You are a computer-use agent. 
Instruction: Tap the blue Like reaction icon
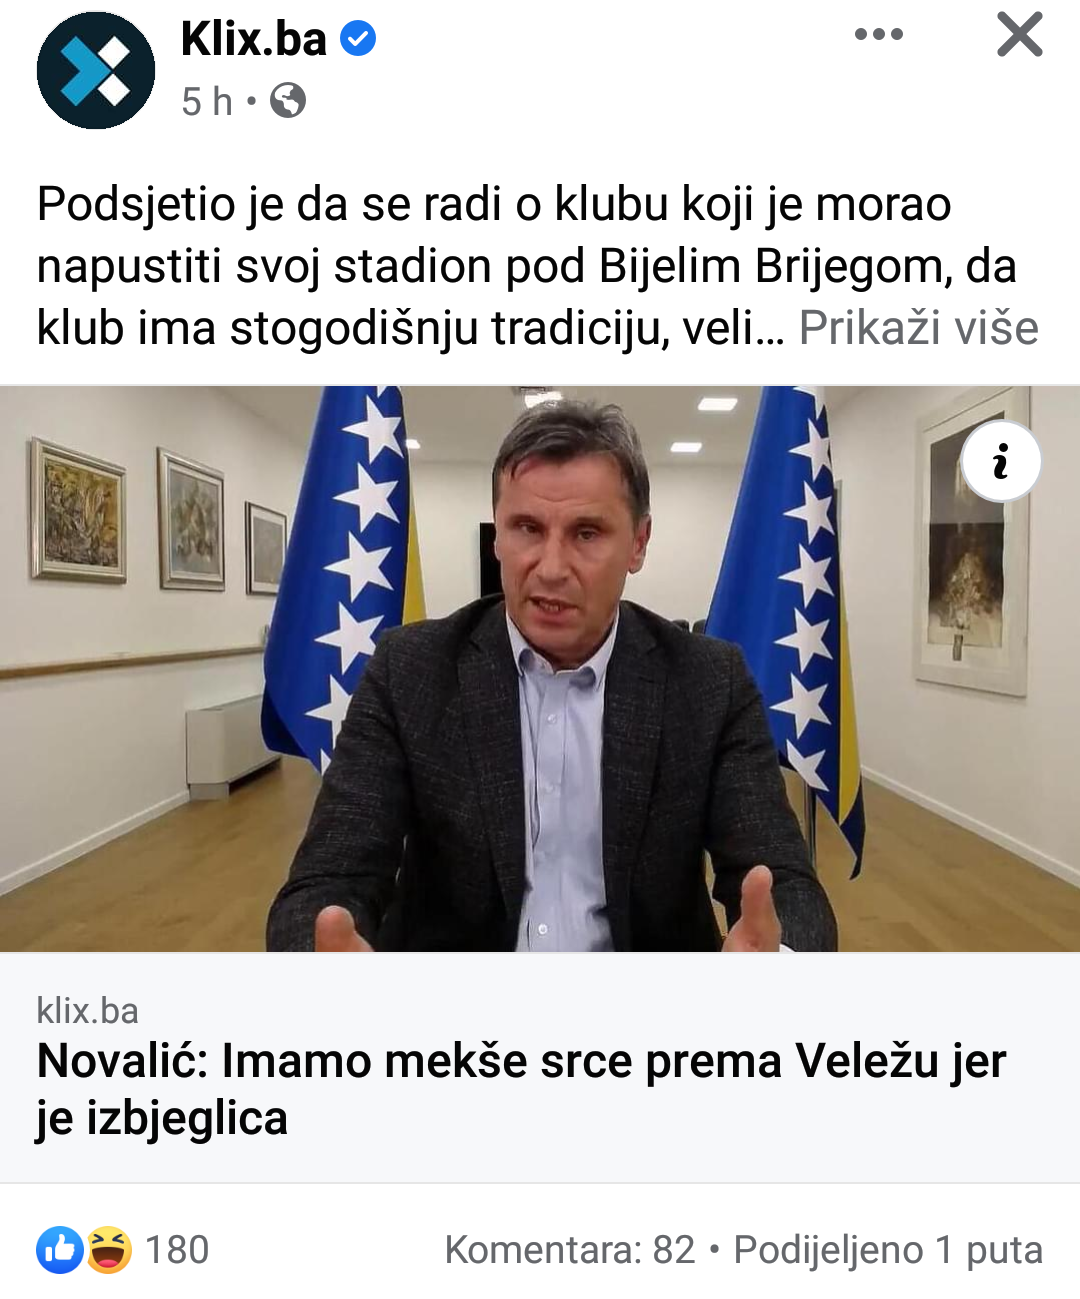[x=60, y=1250]
